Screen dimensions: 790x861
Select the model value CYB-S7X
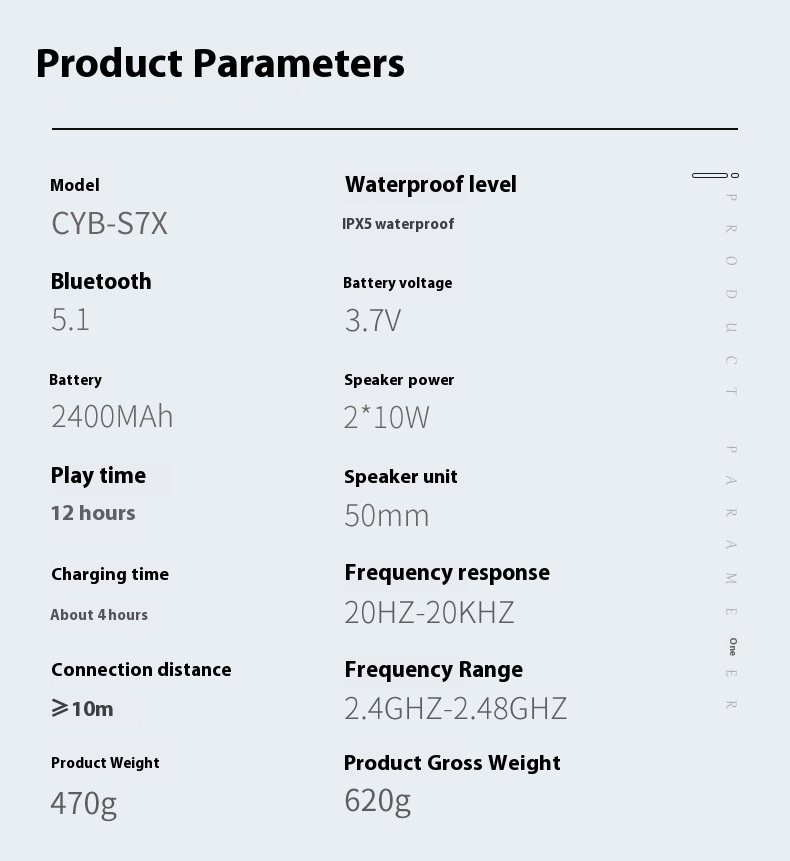[x=109, y=223]
